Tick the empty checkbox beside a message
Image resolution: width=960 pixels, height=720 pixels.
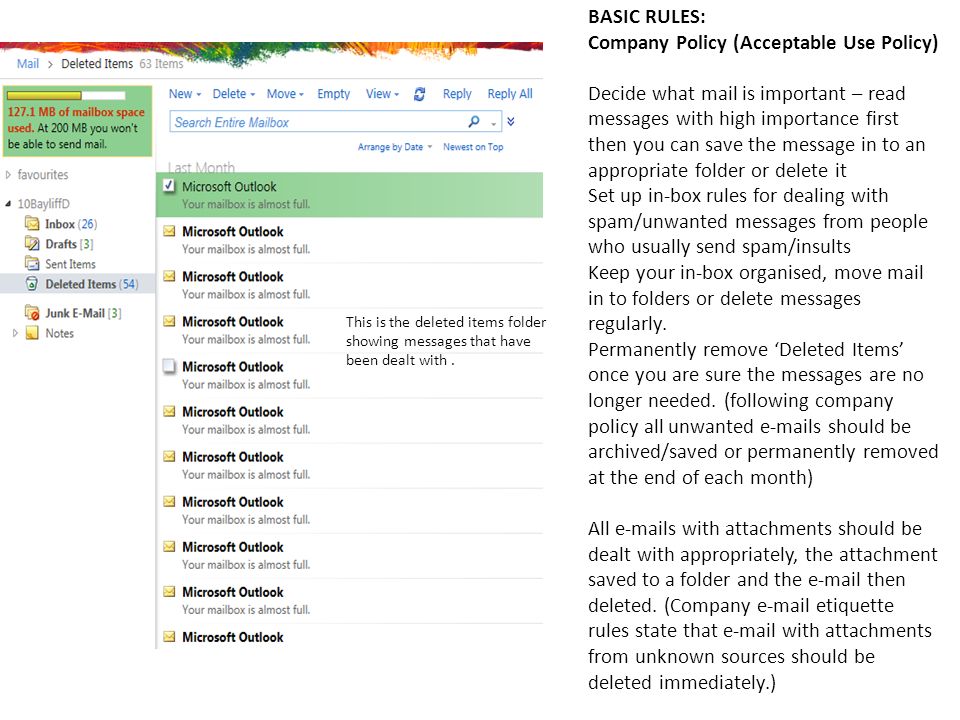point(169,366)
